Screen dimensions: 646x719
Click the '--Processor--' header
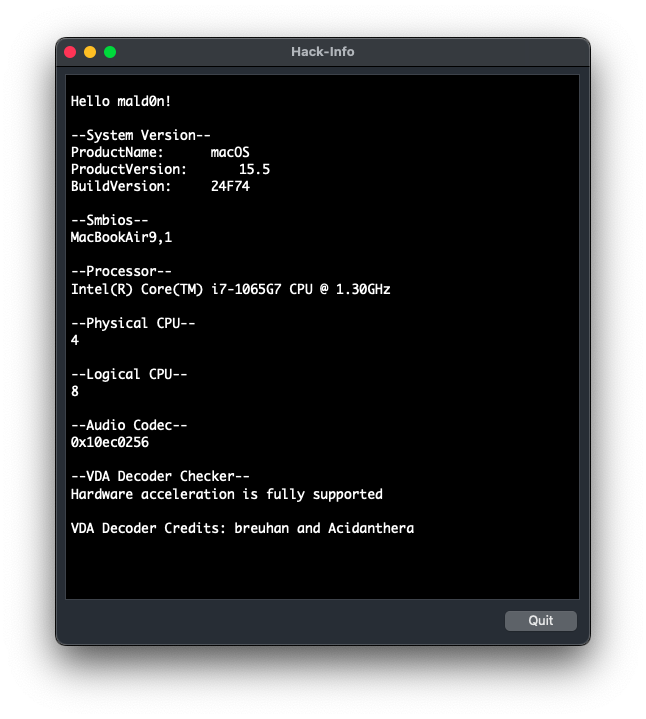coord(121,271)
